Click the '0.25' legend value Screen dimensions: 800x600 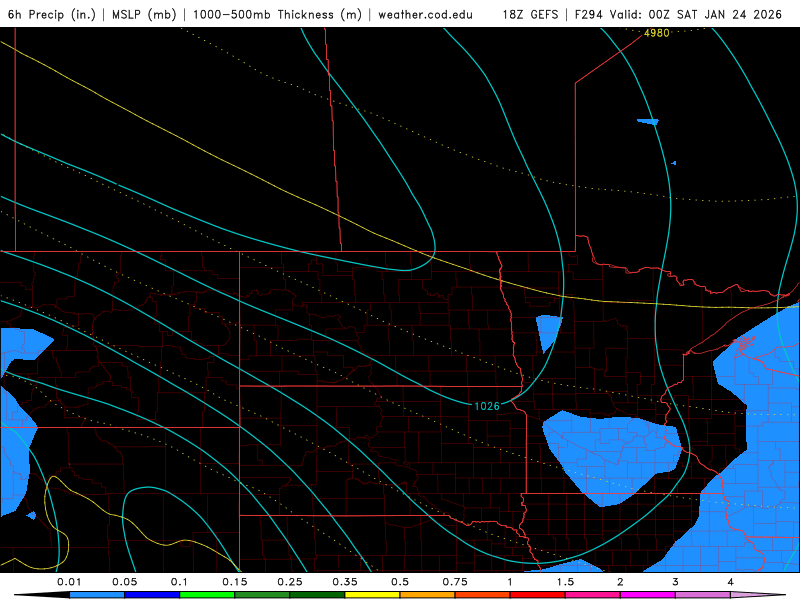[x=290, y=582]
